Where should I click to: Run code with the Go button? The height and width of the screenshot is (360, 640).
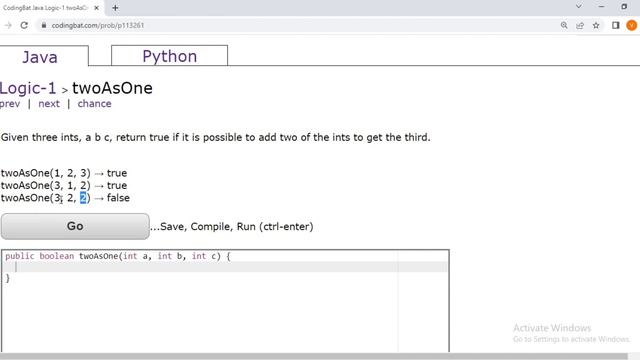click(x=75, y=226)
